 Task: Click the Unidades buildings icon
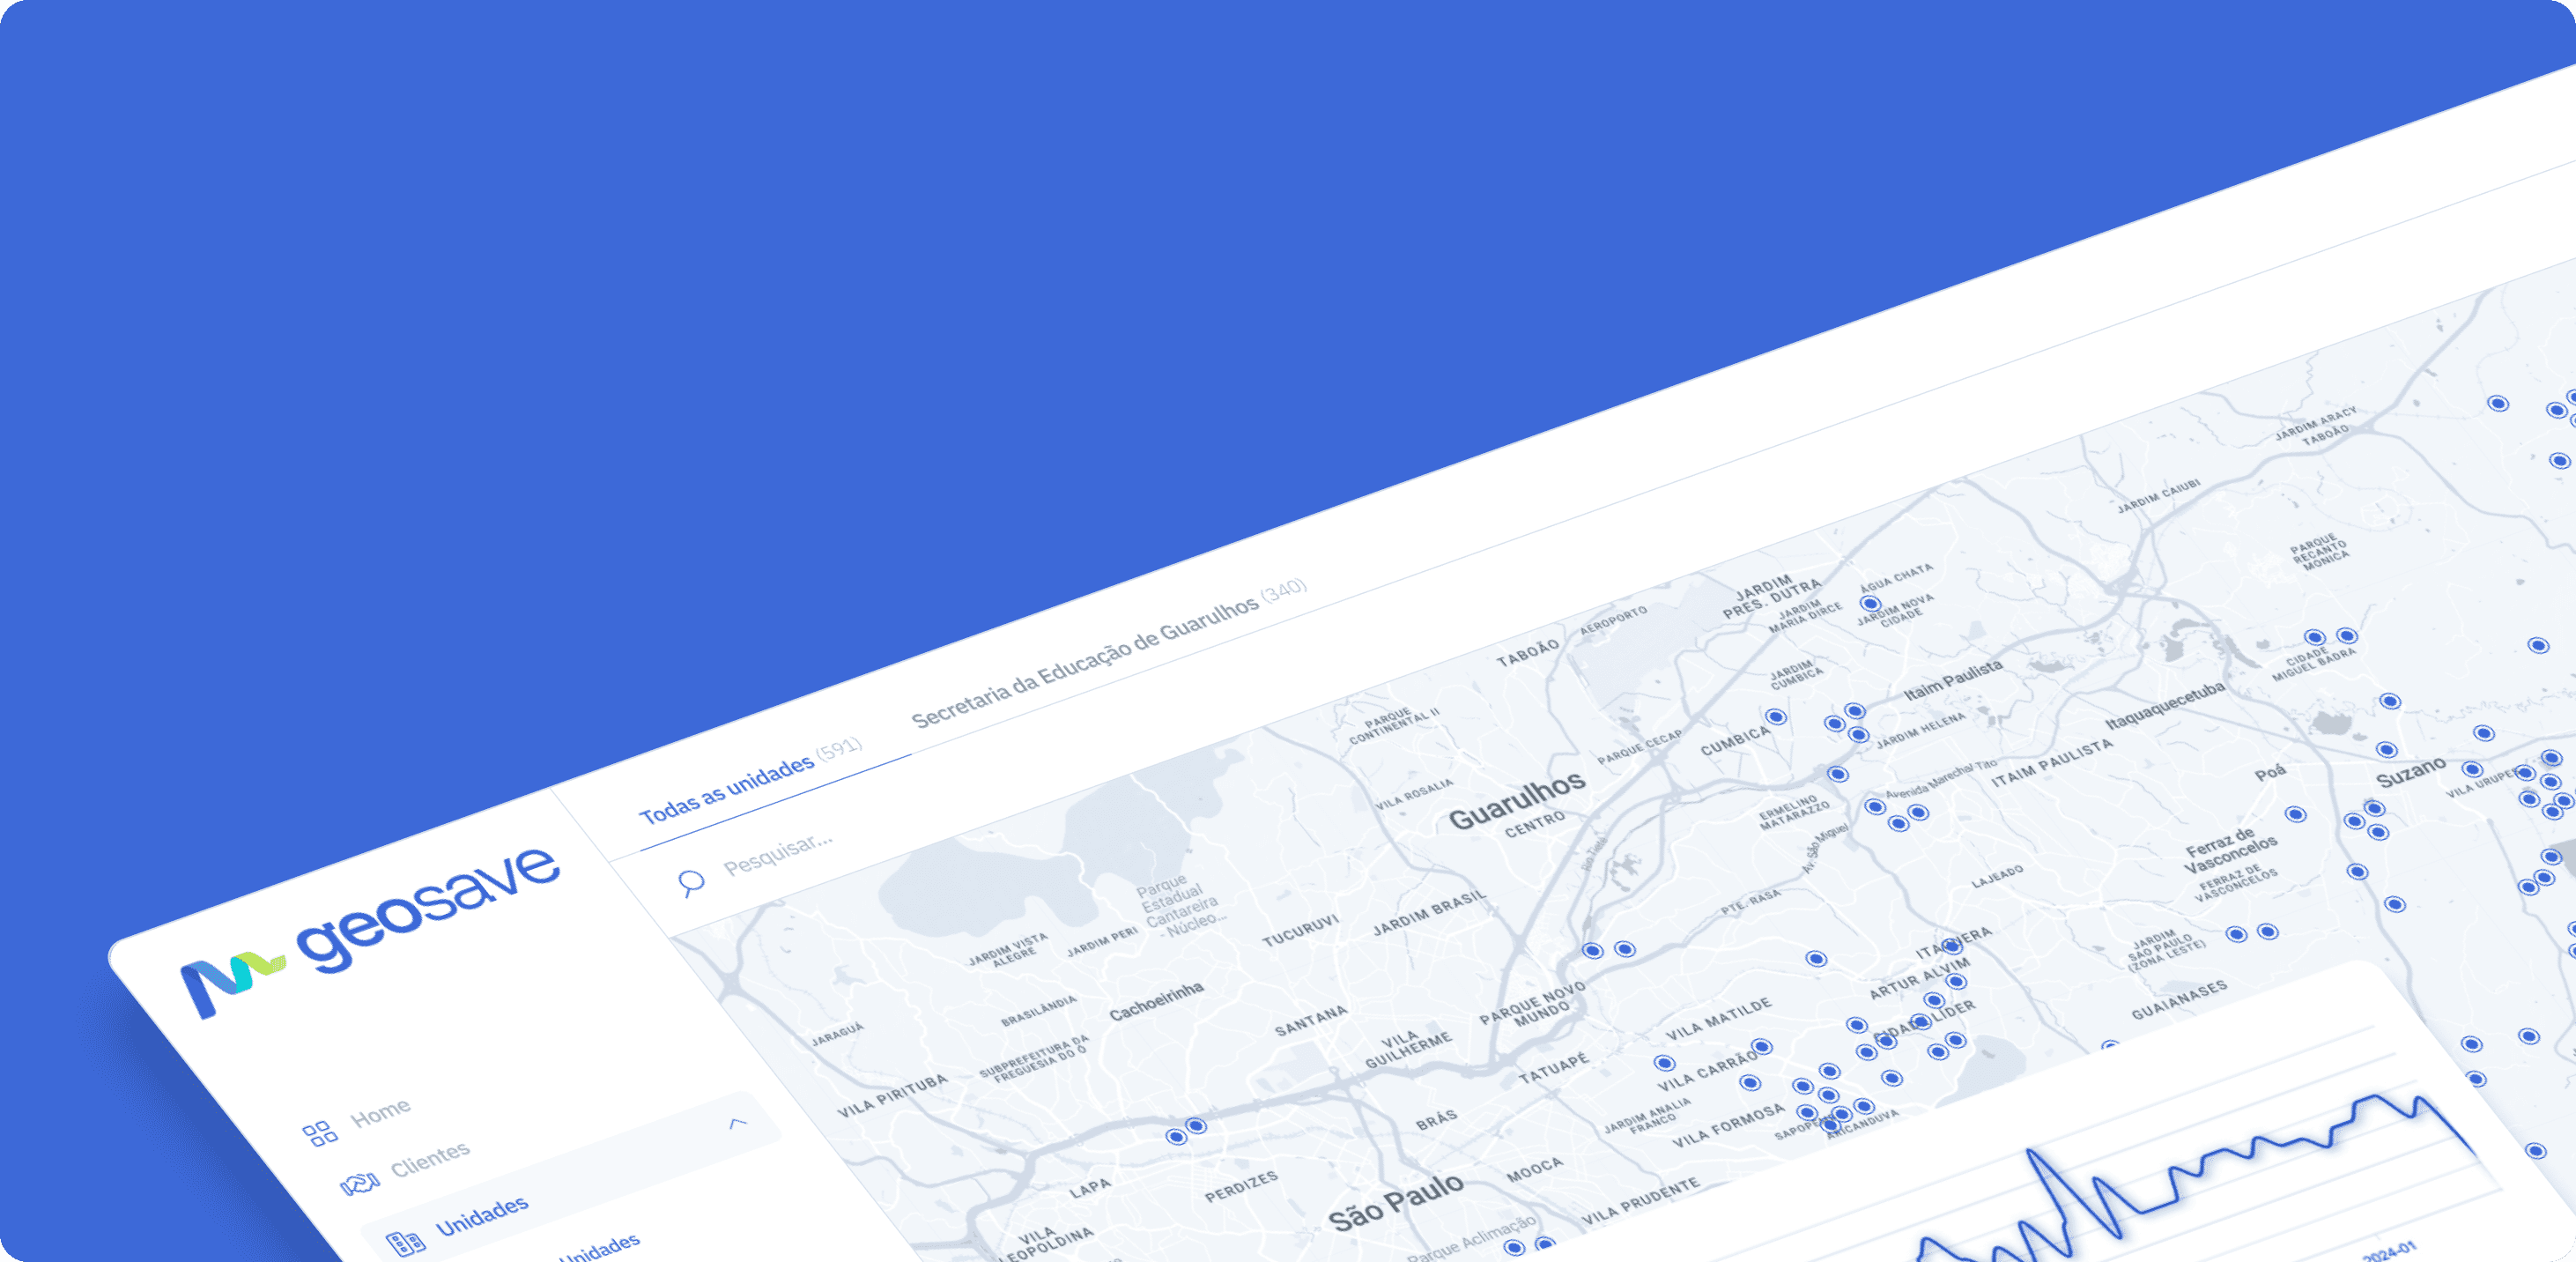(405, 1243)
